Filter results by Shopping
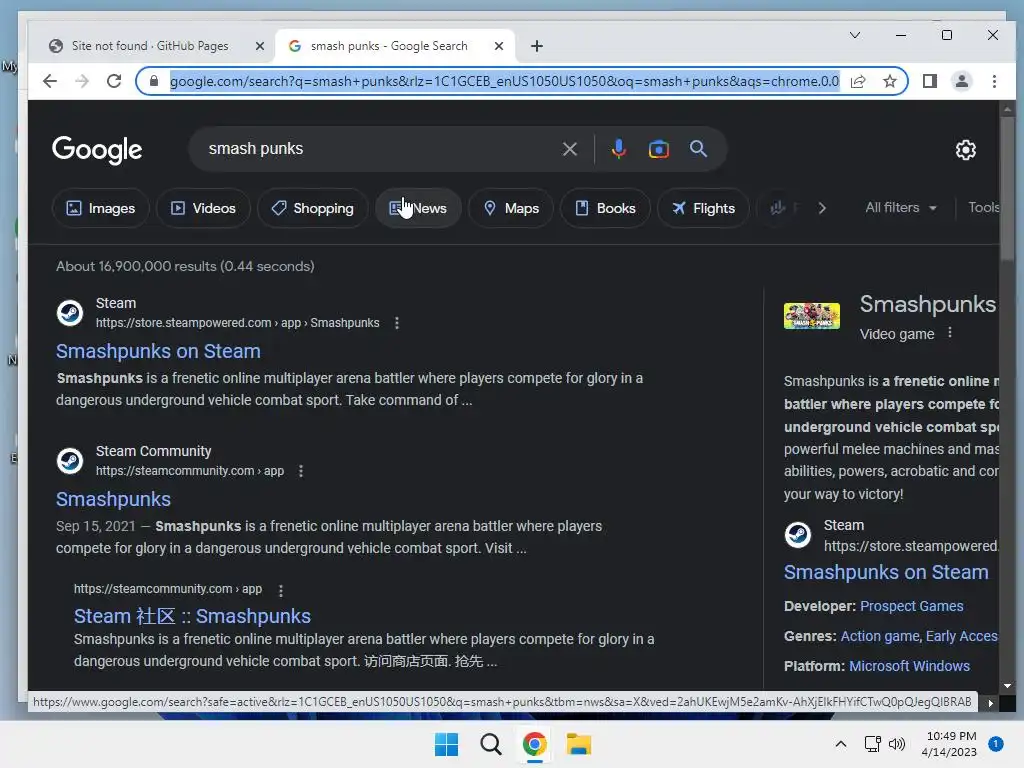This screenshot has width=1024, height=768. [312, 208]
